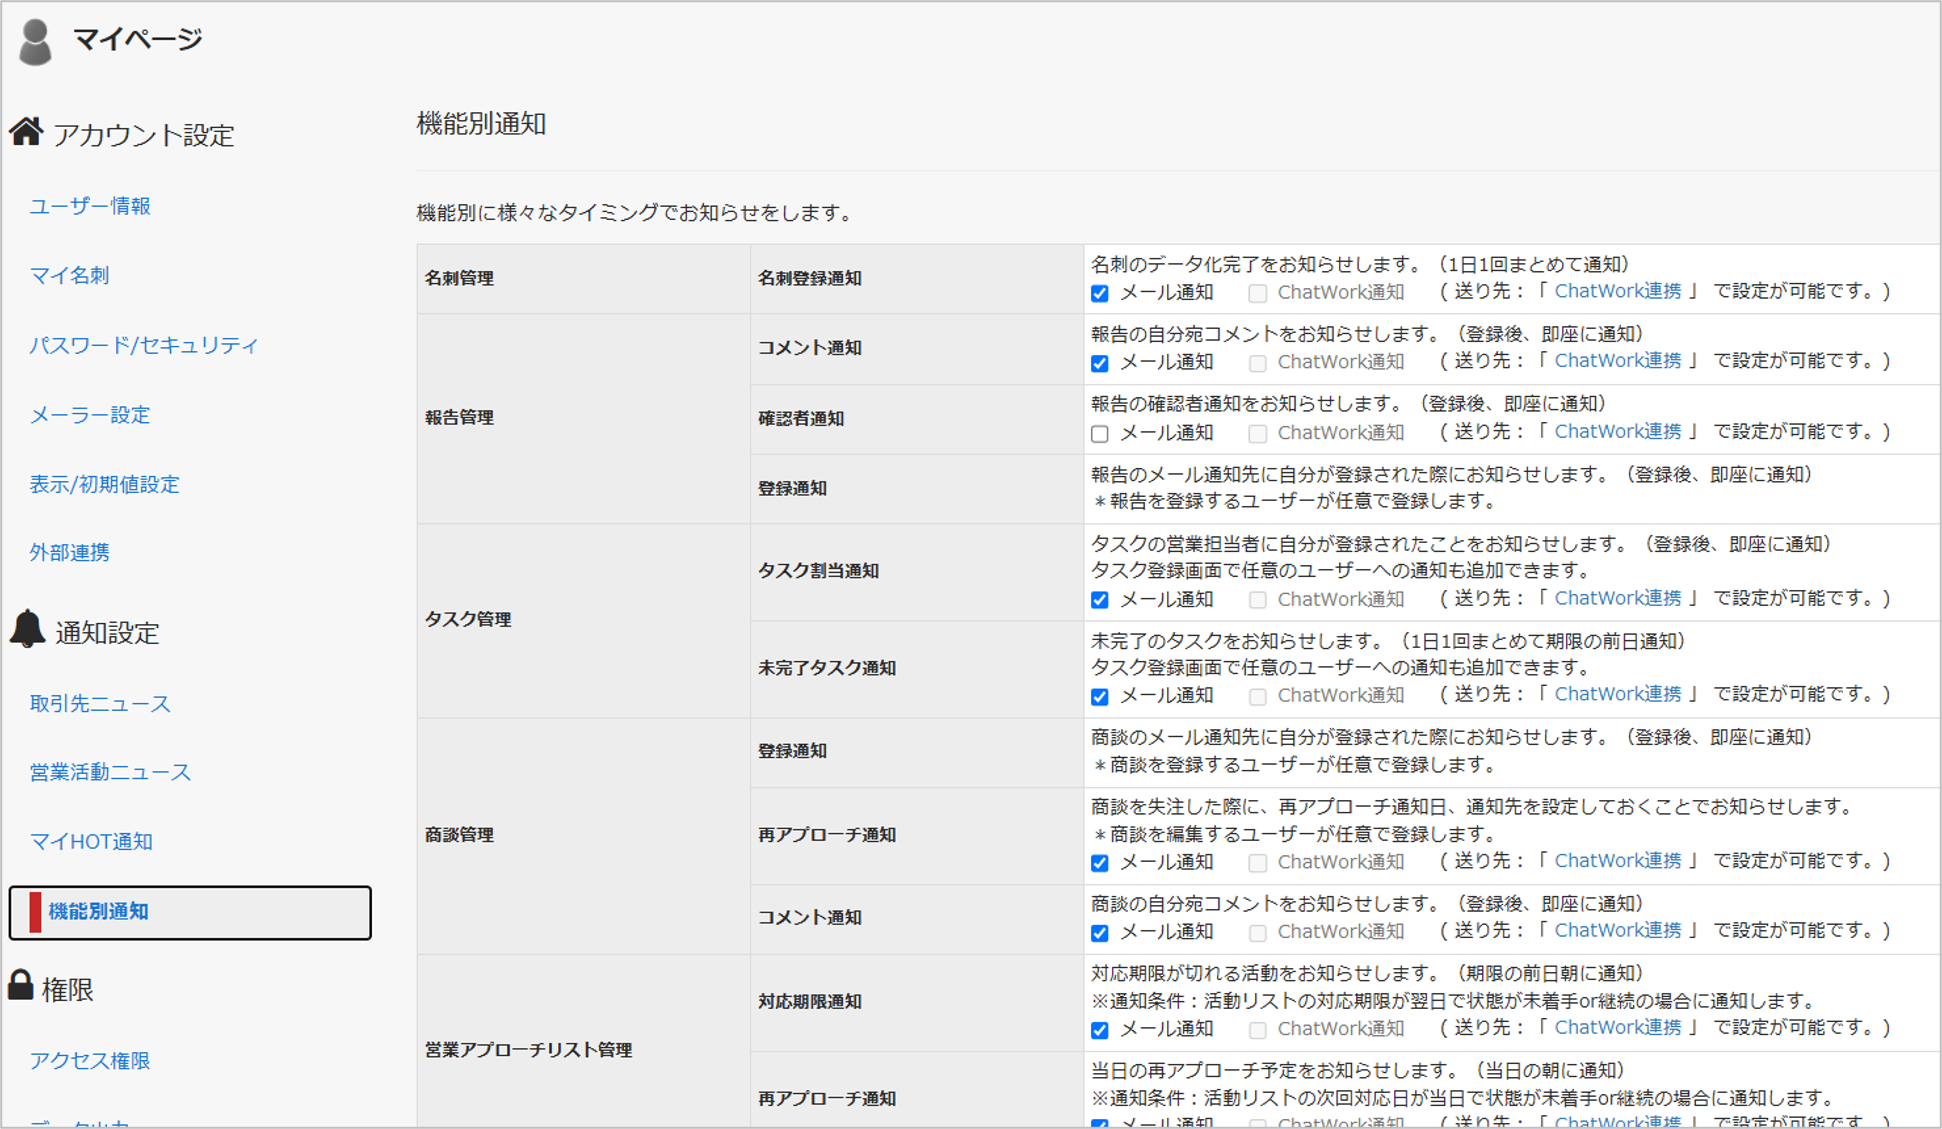Image resolution: width=1942 pixels, height=1129 pixels.
Task: Click the lock icon next to 権限
Action: (x=21, y=985)
